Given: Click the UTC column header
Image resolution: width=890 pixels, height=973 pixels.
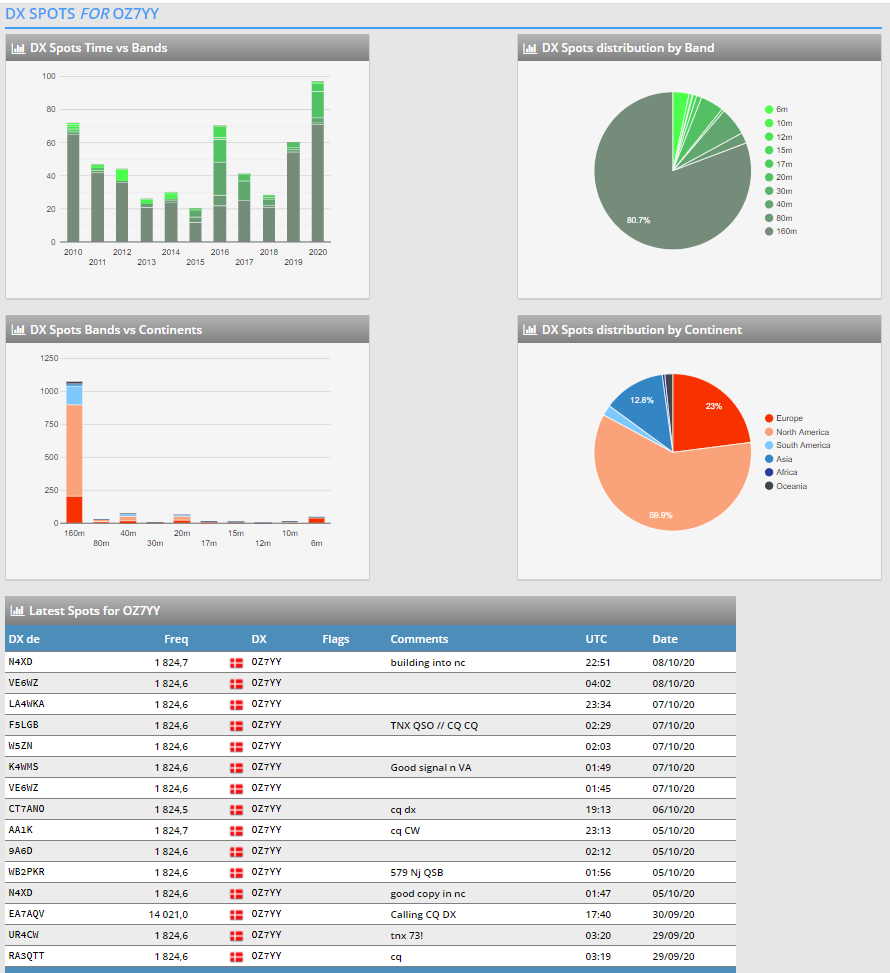Looking at the screenshot, I should tap(595, 639).
